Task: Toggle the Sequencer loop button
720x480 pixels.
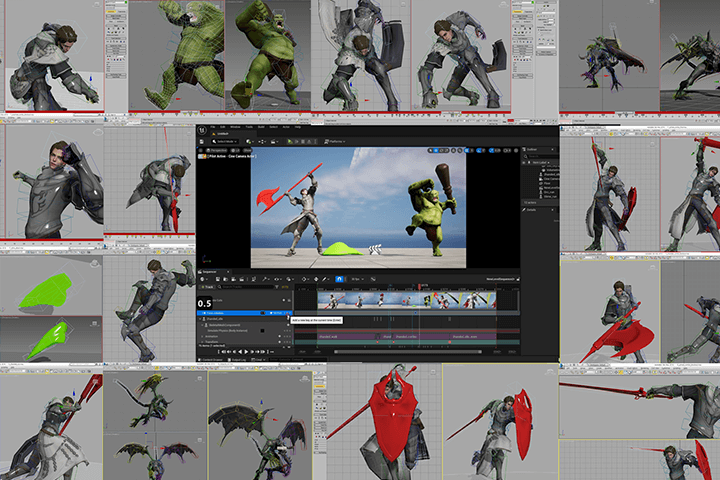Action: 272,352
